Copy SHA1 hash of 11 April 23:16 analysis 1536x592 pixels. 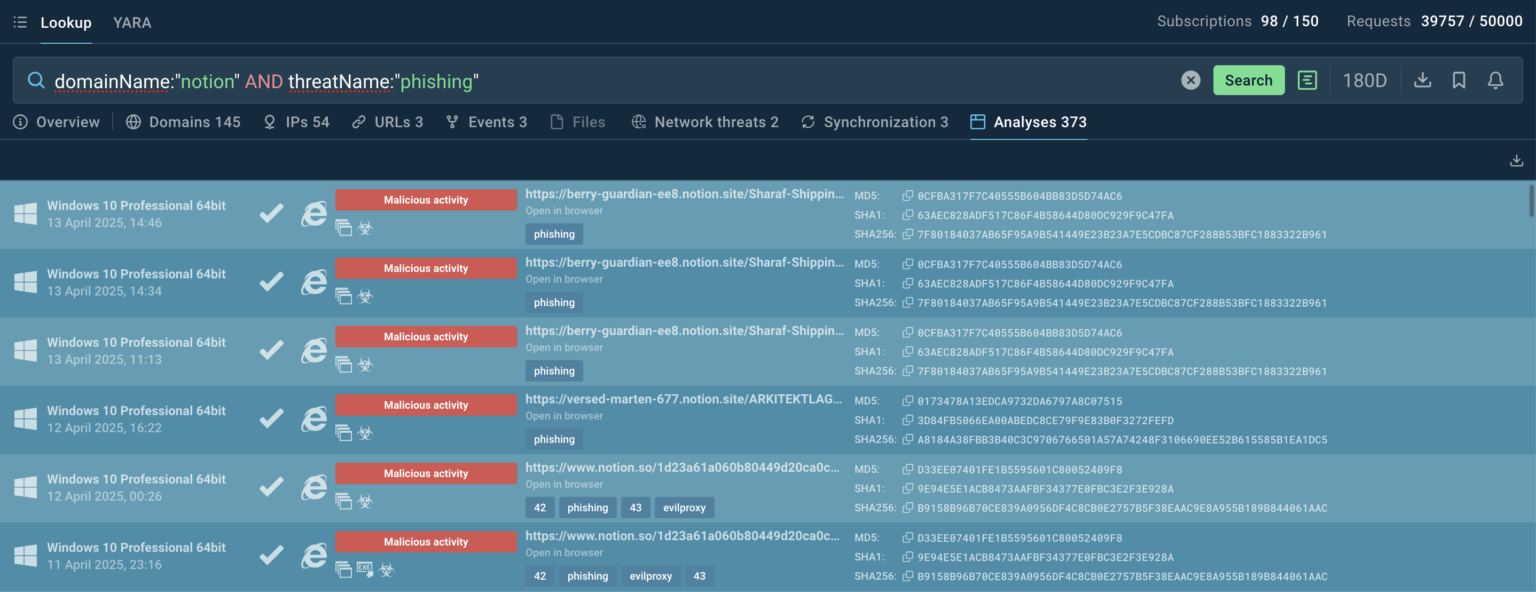907,557
